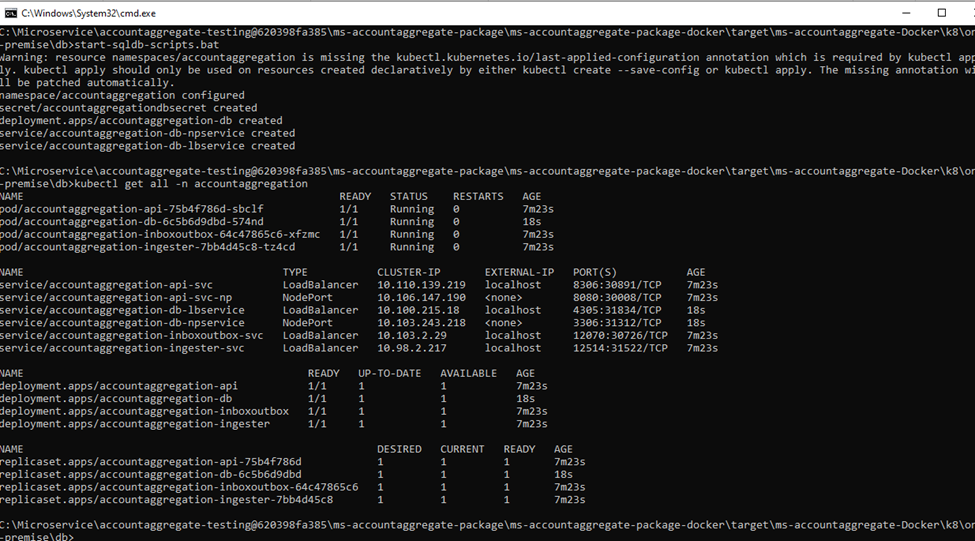This screenshot has width=975, height=541.
Task: Minimize the command prompt window
Action: pos(893,13)
